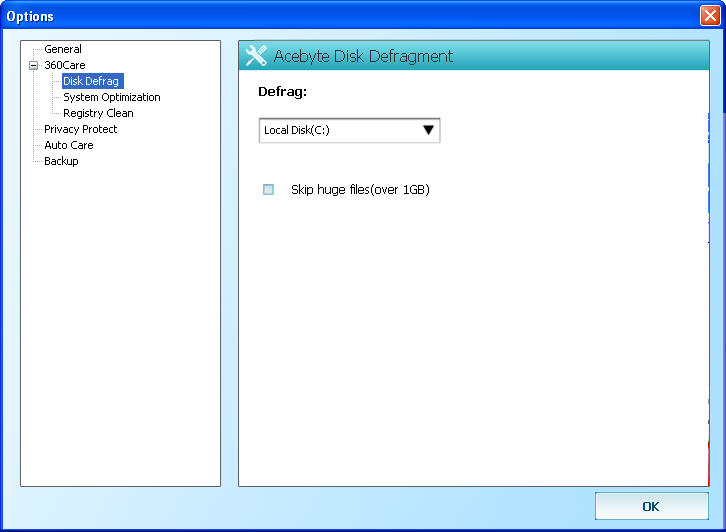Screen dimensions: 726x532
Task: Choose Disk Defrag in the tree
Action: [x=92, y=81]
